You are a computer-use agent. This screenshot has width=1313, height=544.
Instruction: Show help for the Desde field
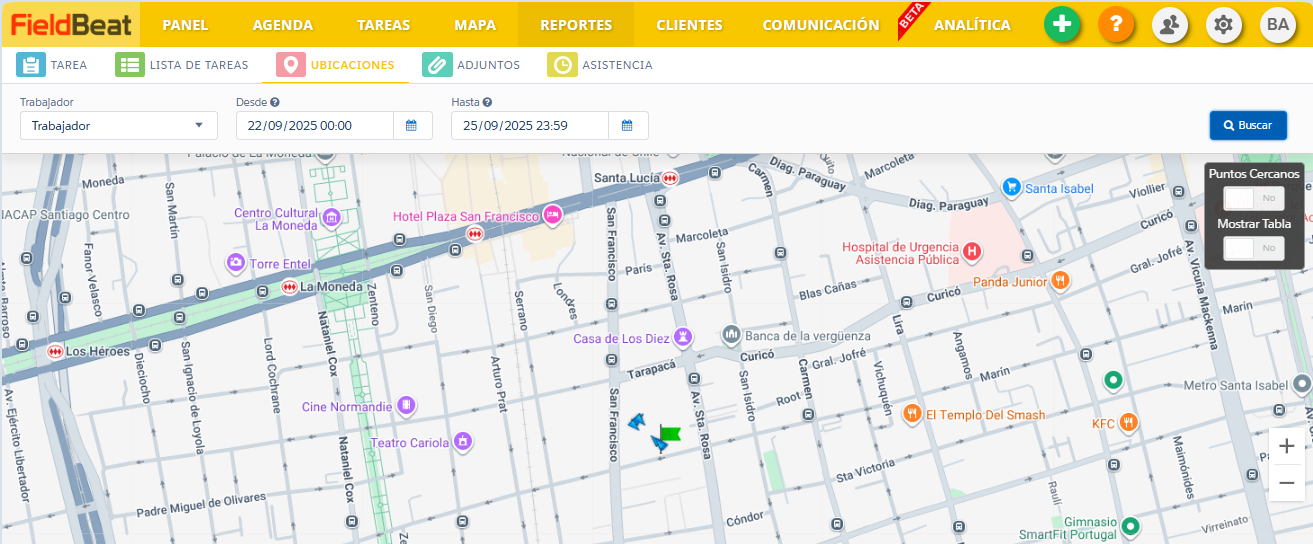point(275,102)
